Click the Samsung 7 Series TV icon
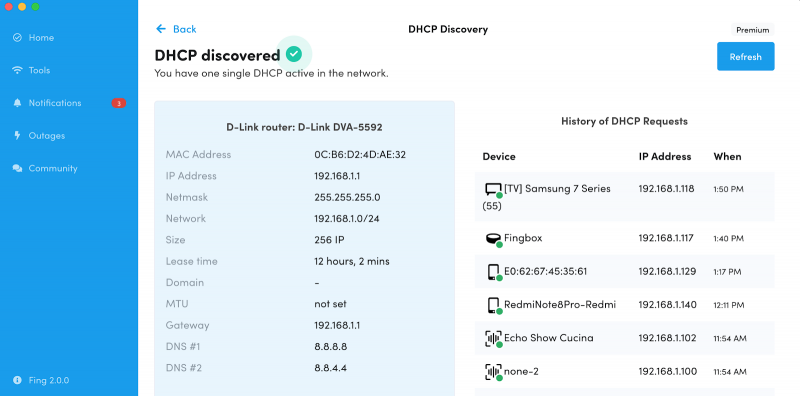 pyautogui.click(x=493, y=190)
